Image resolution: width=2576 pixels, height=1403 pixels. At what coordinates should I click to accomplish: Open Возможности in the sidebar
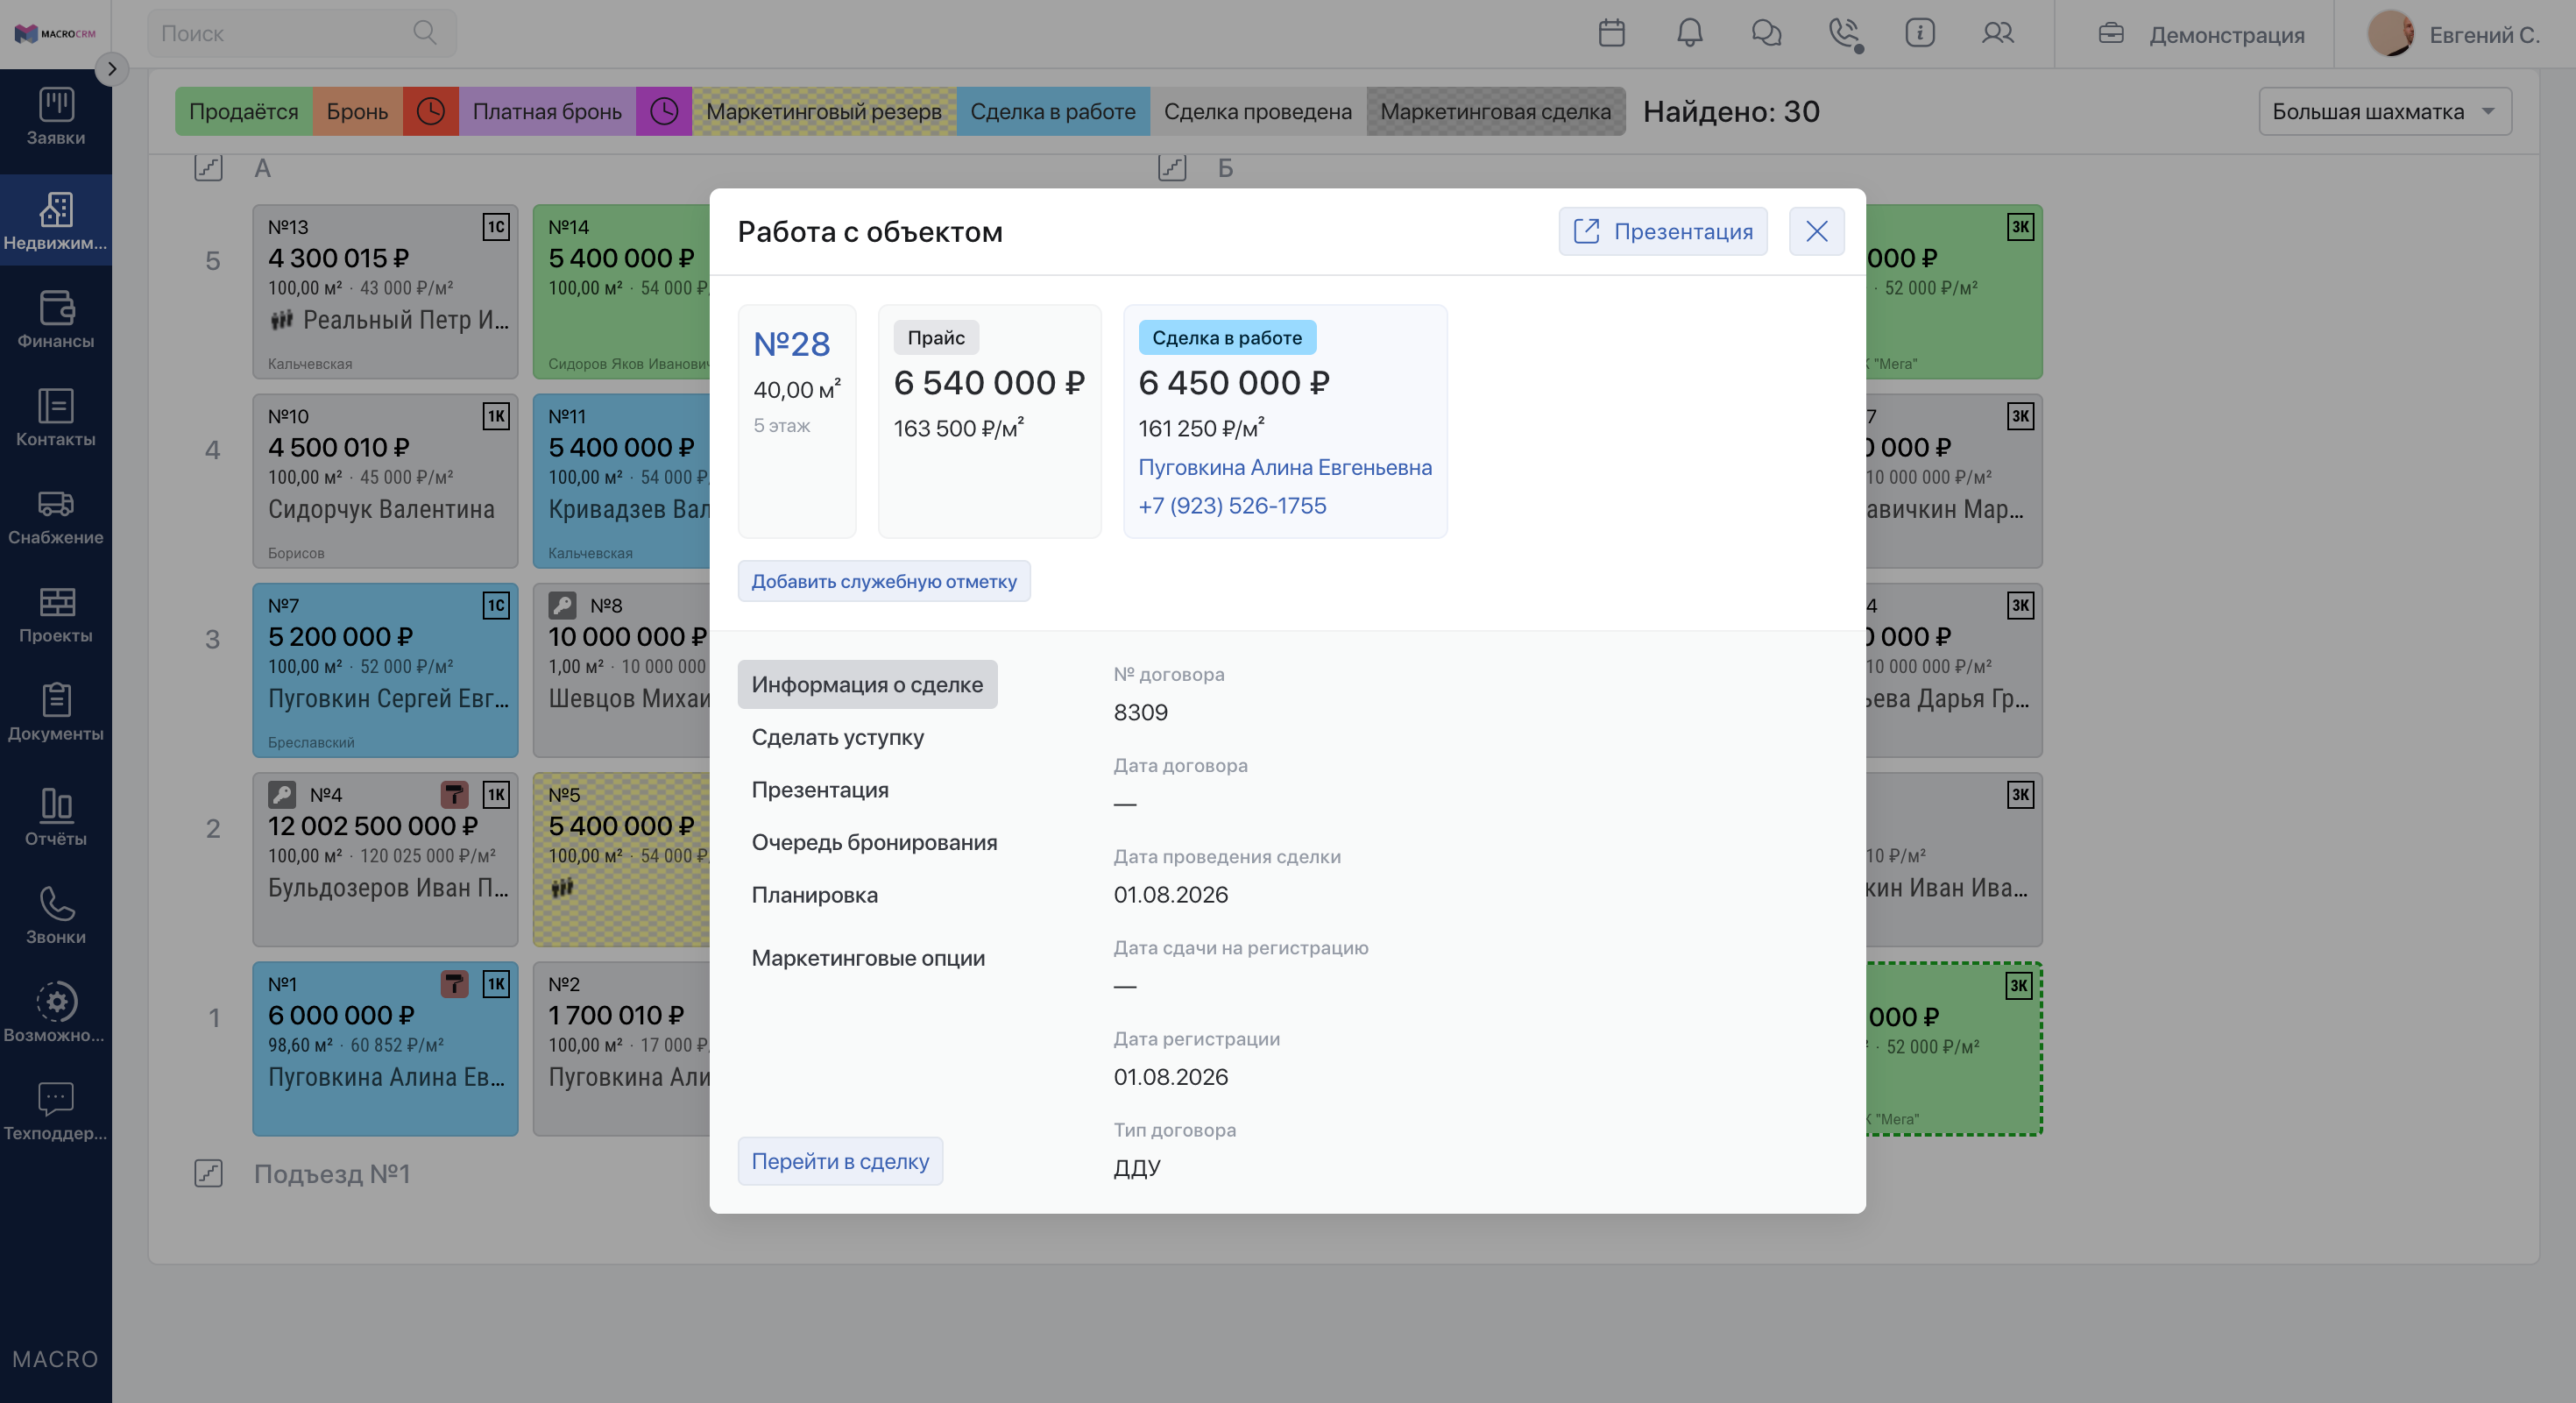[x=56, y=1012]
